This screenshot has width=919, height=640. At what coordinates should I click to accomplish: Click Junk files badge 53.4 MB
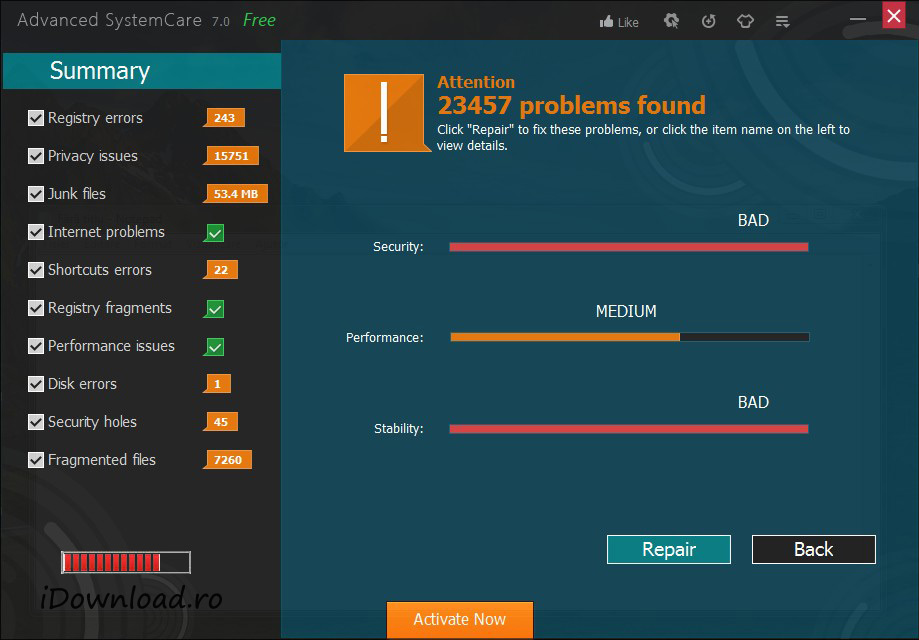(x=236, y=194)
